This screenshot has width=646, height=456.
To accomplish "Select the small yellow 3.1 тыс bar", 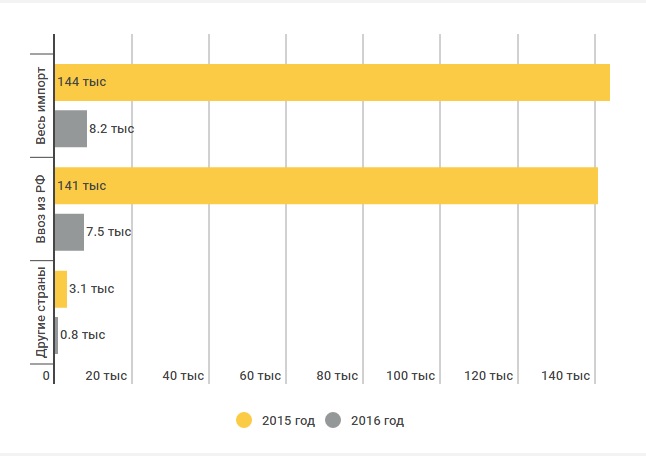I will tap(61, 289).
